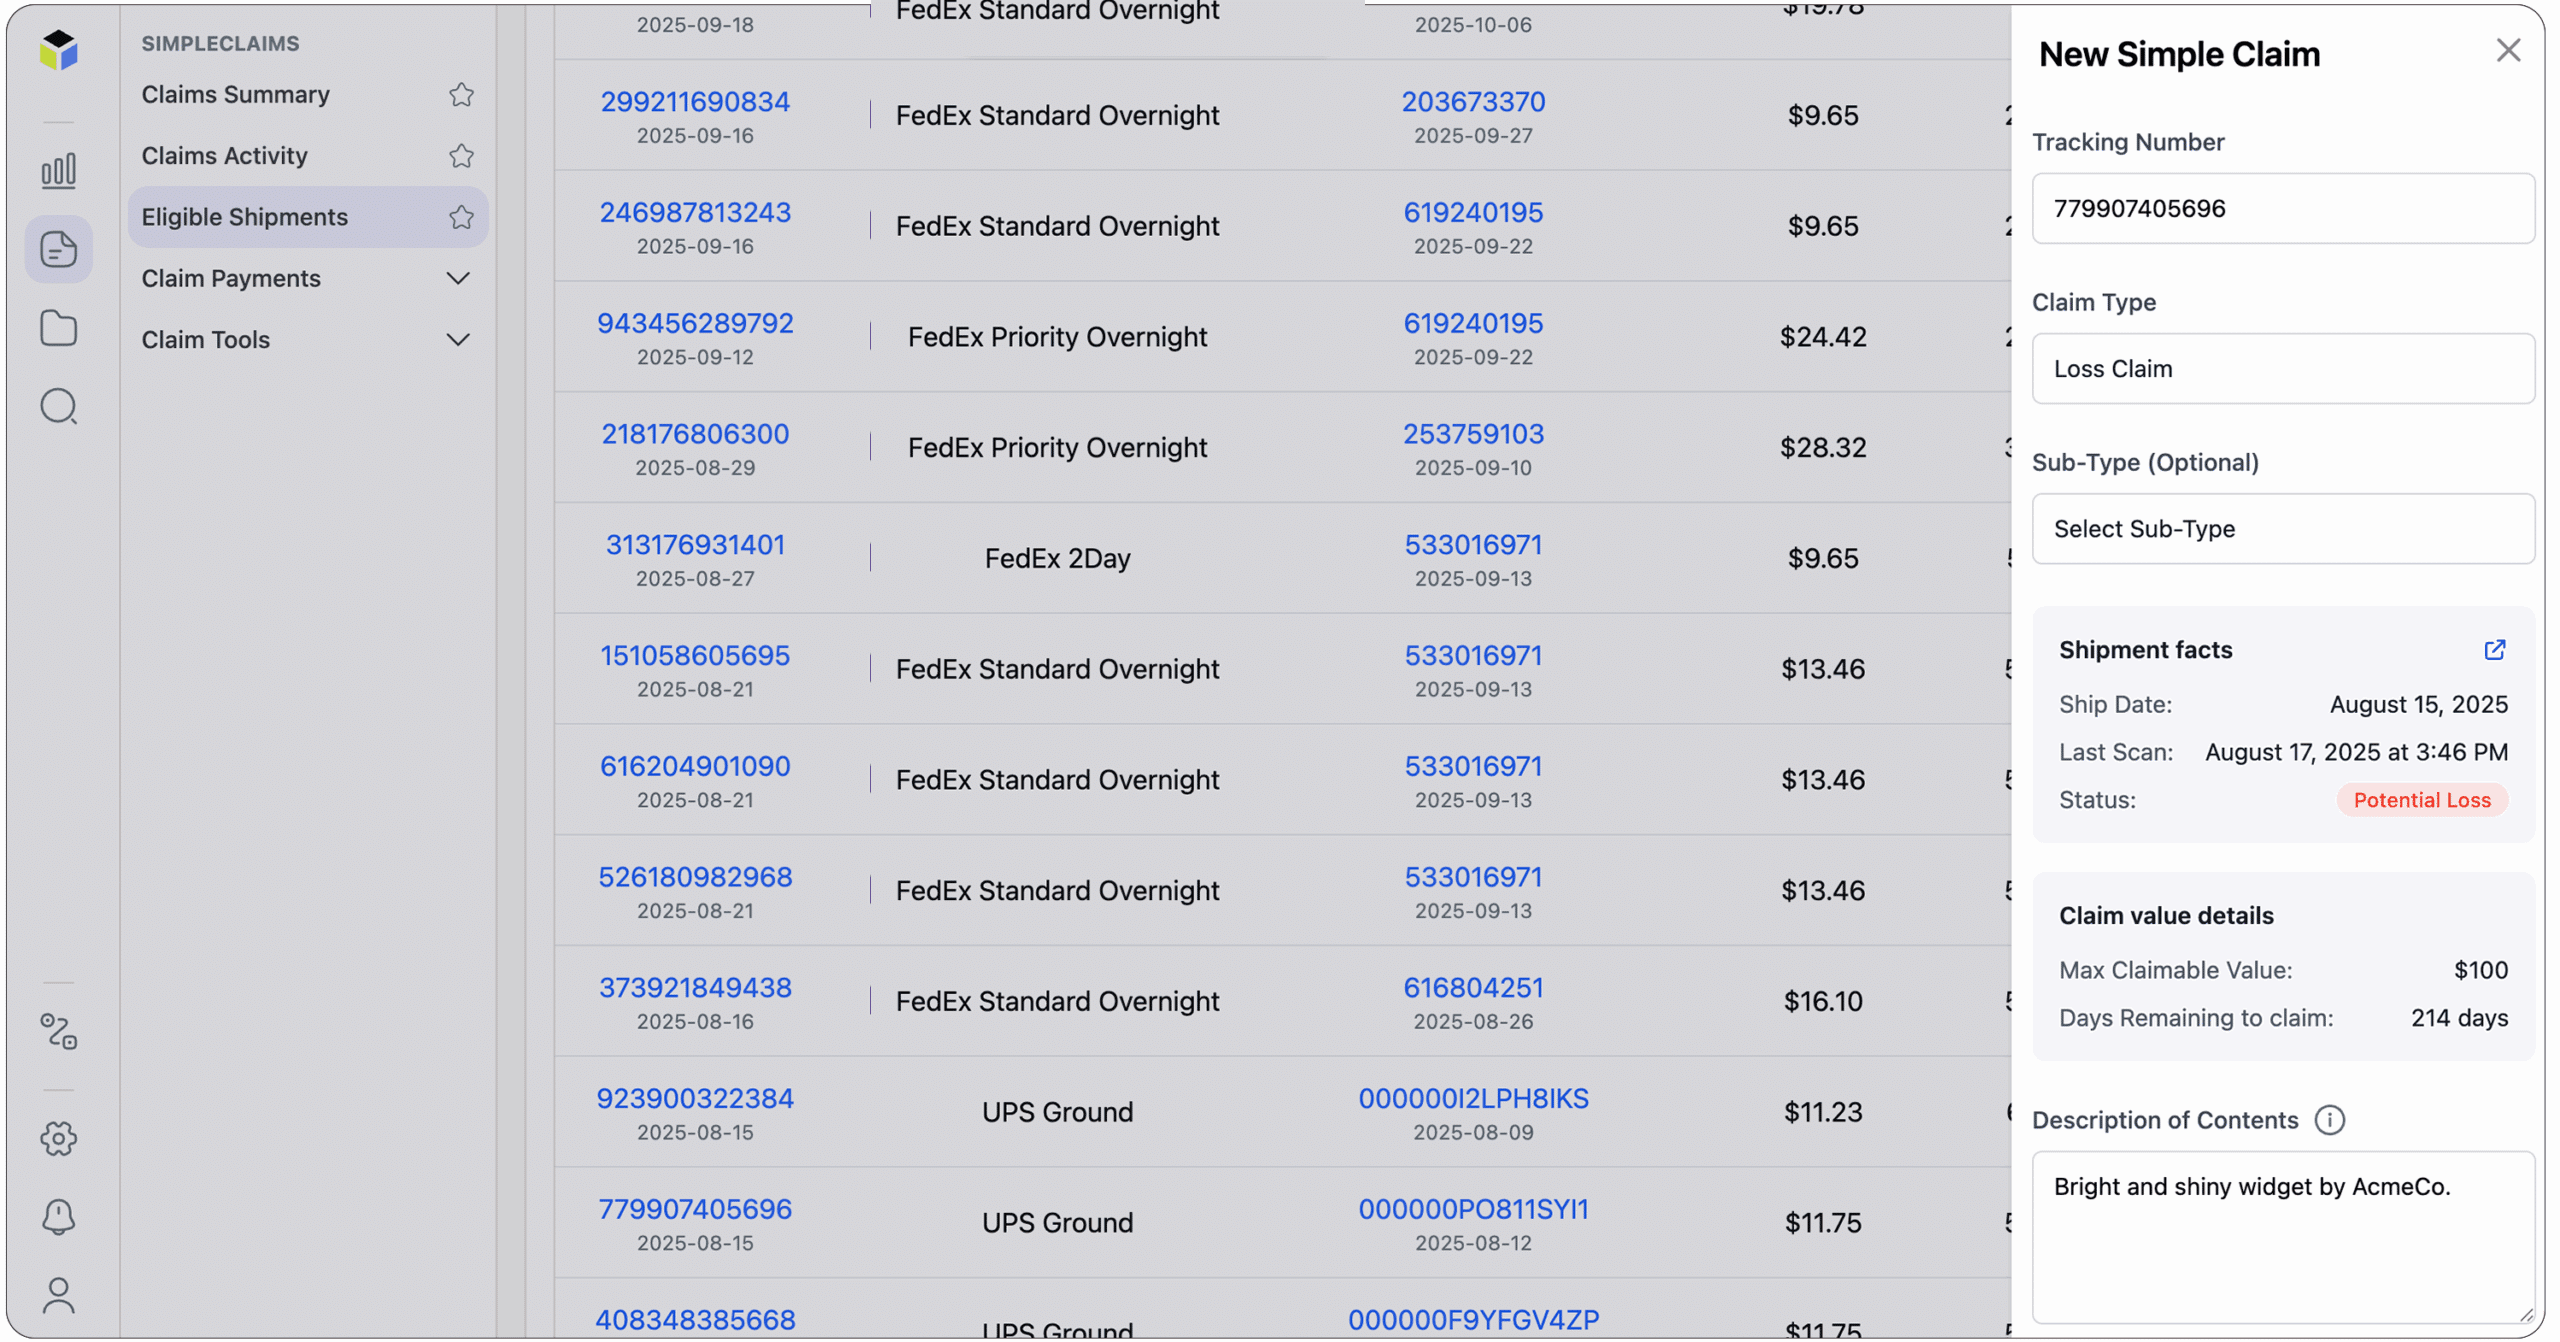The image size is (2560, 1342).
Task: Open the bar chart analytics icon in sidebar
Action: pyautogui.click(x=58, y=170)
